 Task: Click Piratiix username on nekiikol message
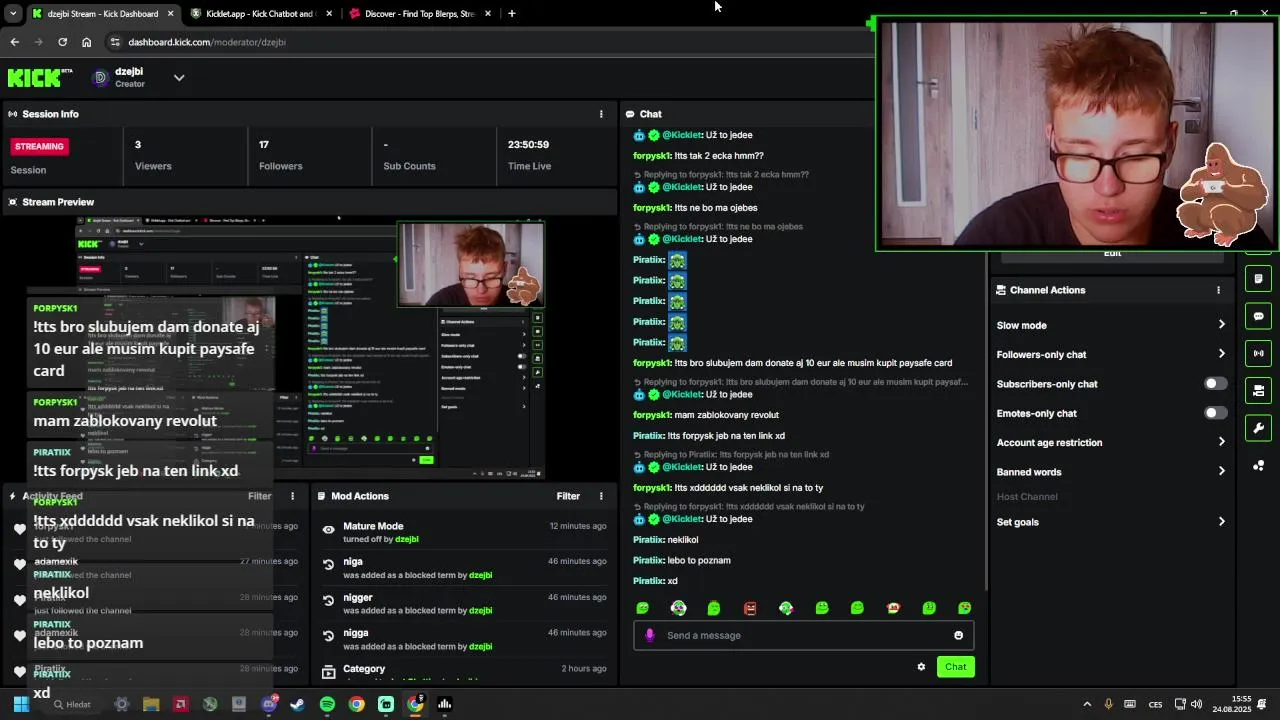[x=649, y=540]
